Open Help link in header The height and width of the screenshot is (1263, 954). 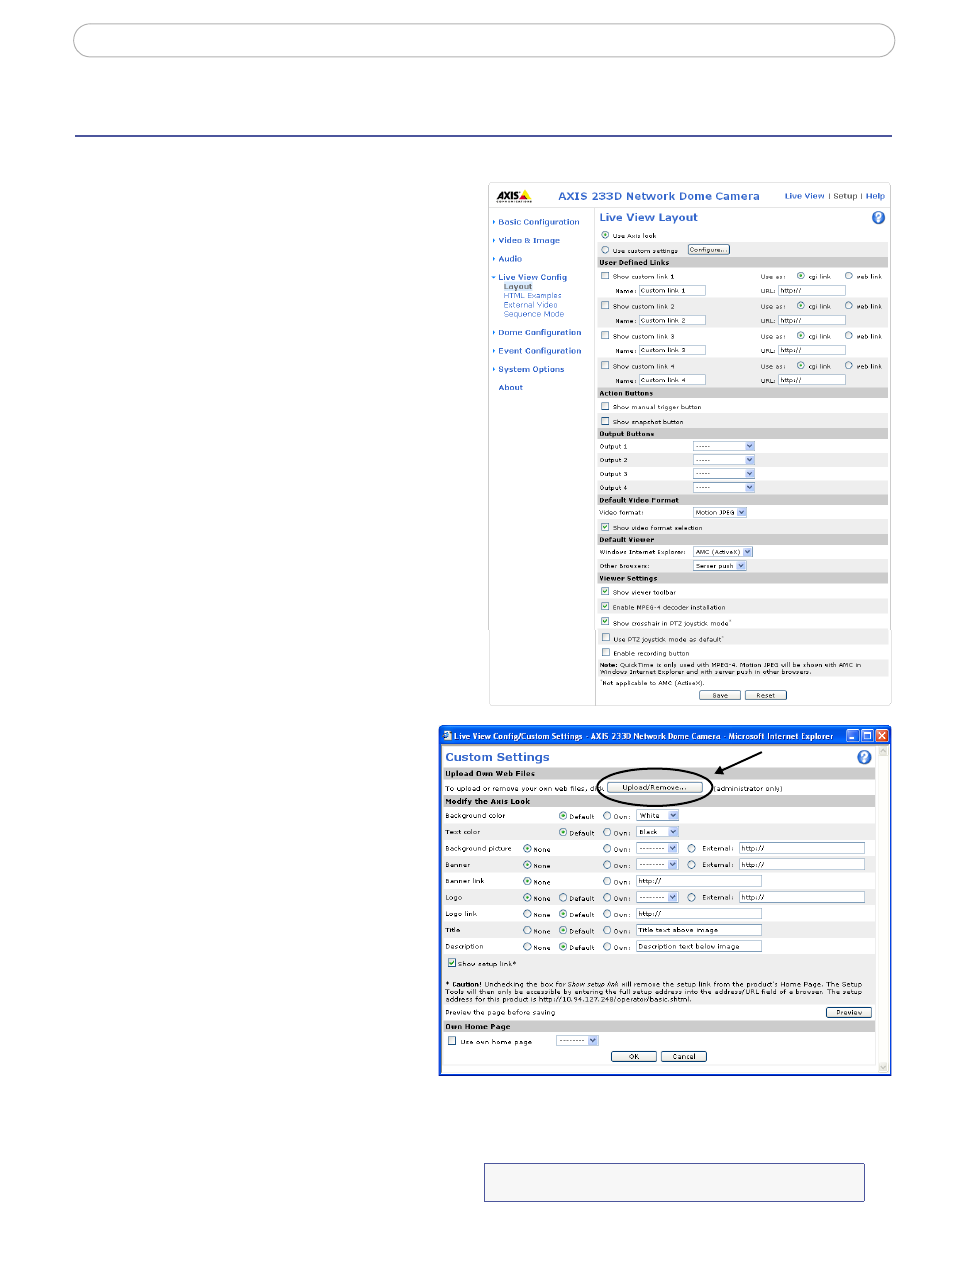coord(876,196)
